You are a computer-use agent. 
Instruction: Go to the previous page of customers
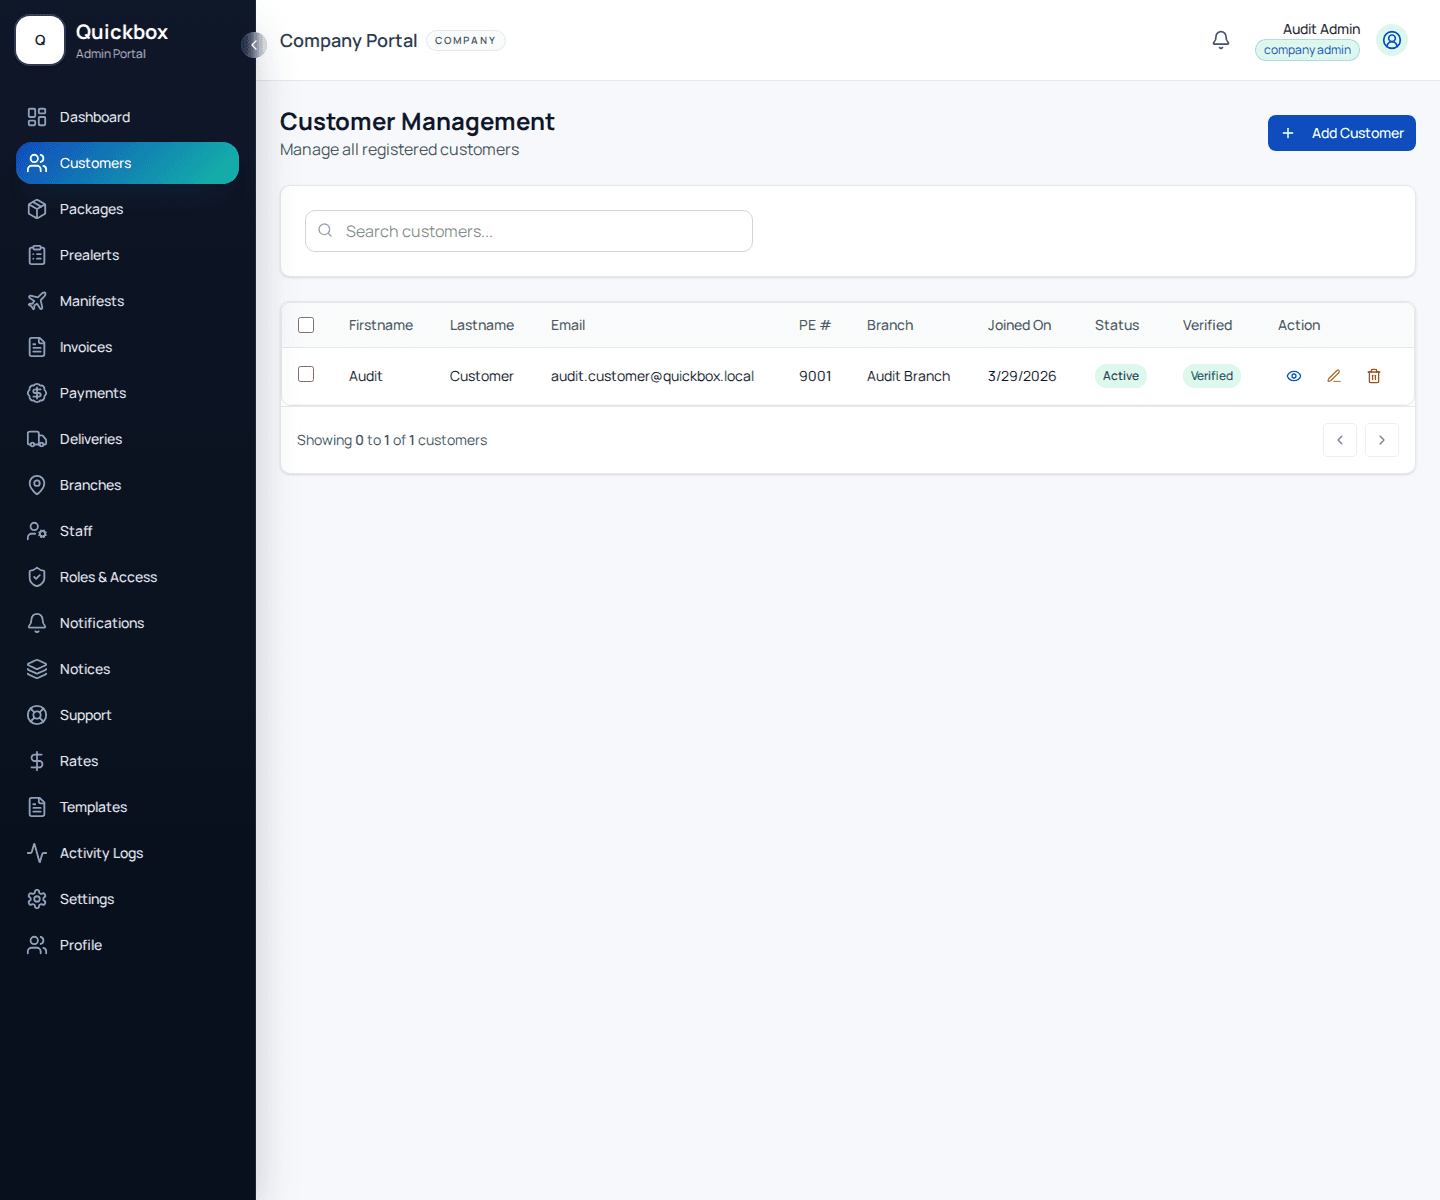(1340, 440)
